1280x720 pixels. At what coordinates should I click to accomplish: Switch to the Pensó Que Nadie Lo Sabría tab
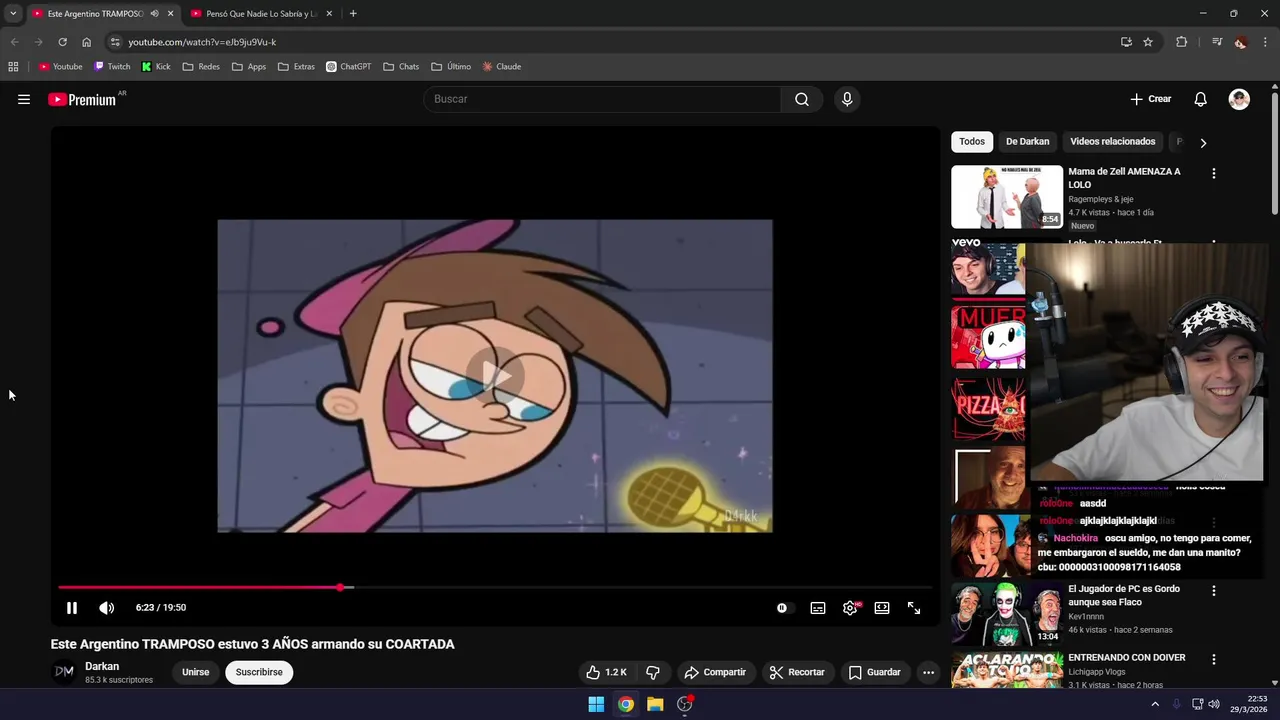click(x=261, y=14)
